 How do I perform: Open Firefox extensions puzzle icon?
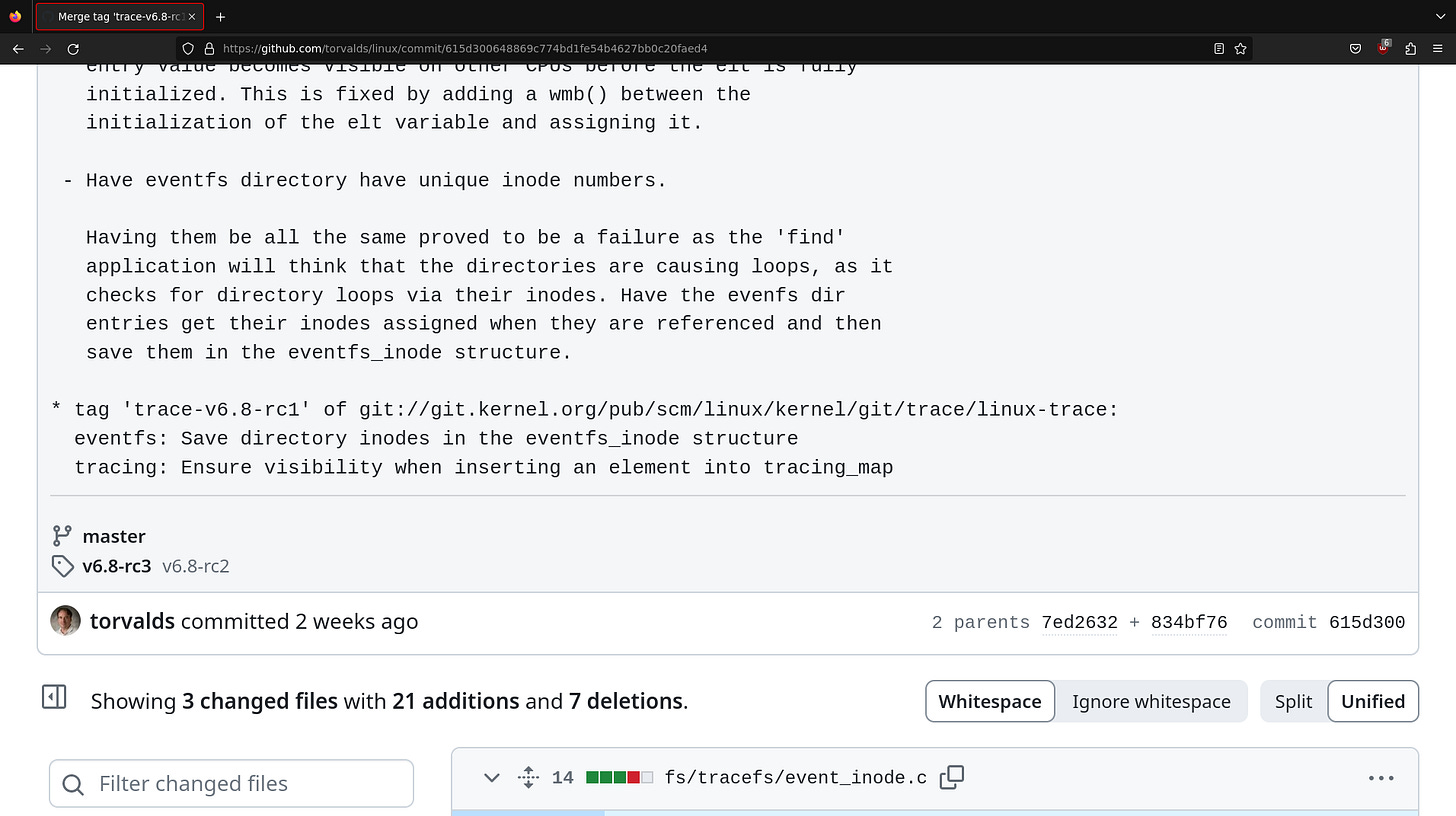[x=1410, y=48]
